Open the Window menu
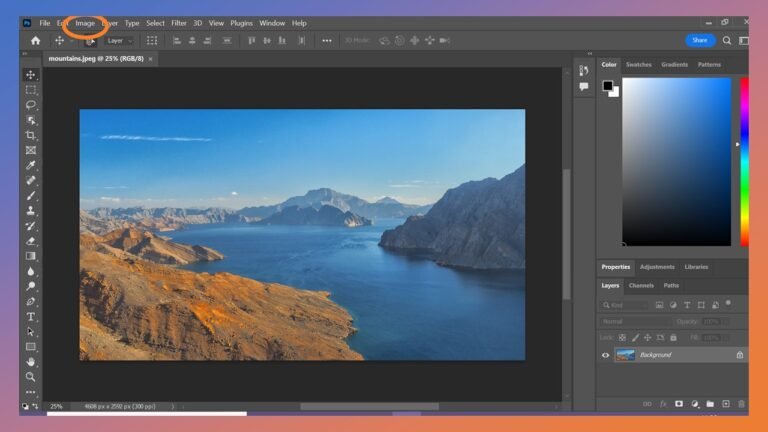Image resolution: width=768 pixels, height=432 pixels. coord(272,23)
